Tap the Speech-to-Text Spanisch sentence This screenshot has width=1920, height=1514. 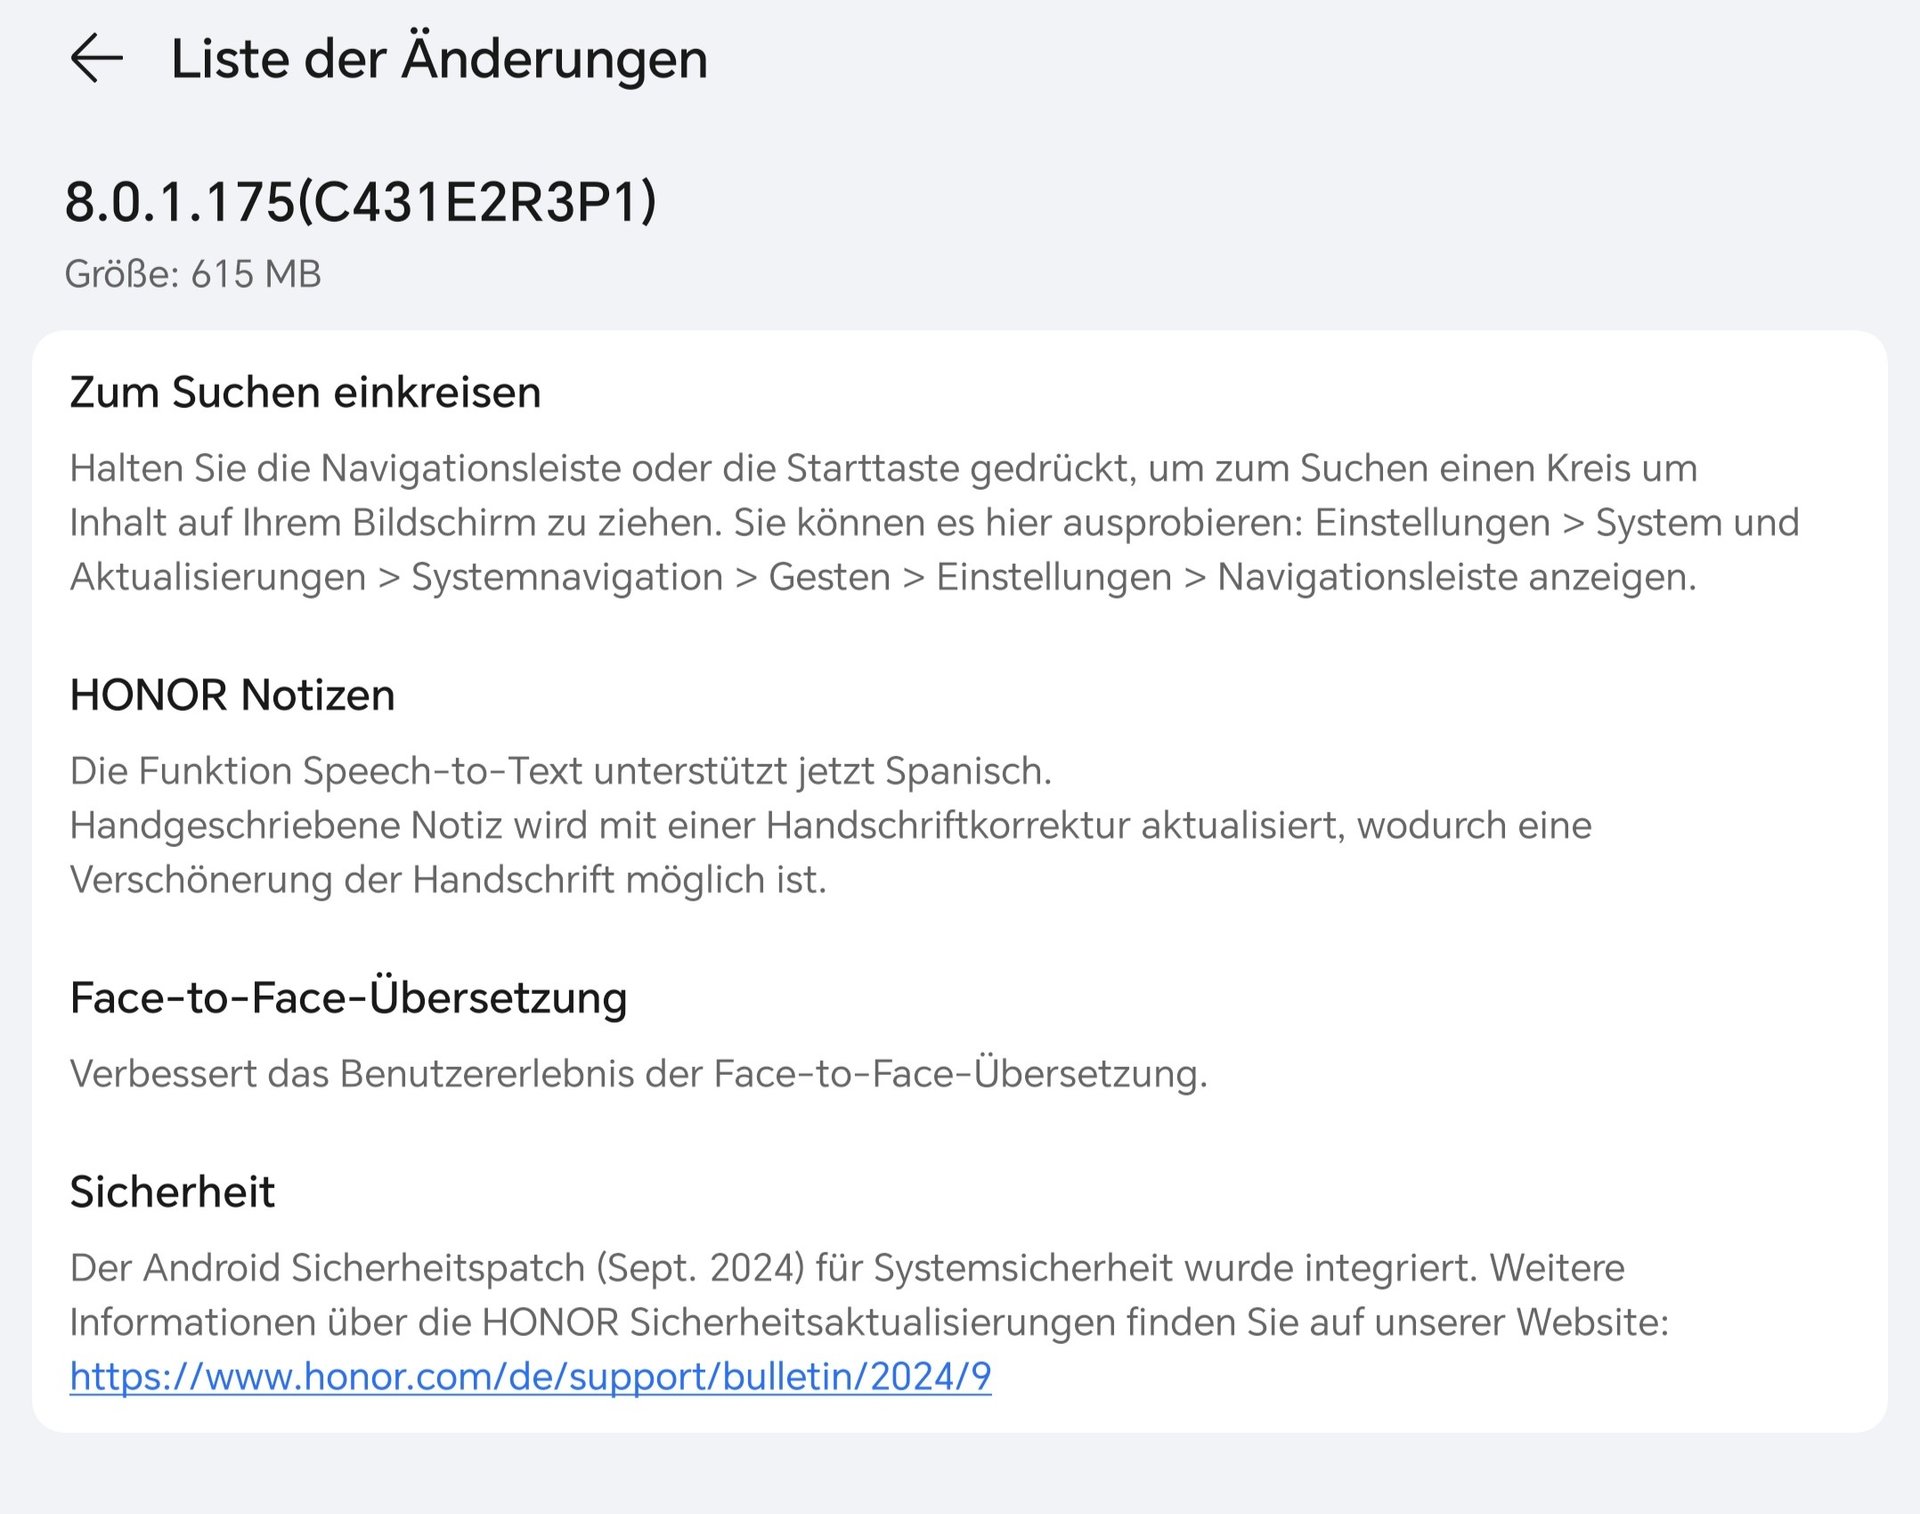click(560, 771)
